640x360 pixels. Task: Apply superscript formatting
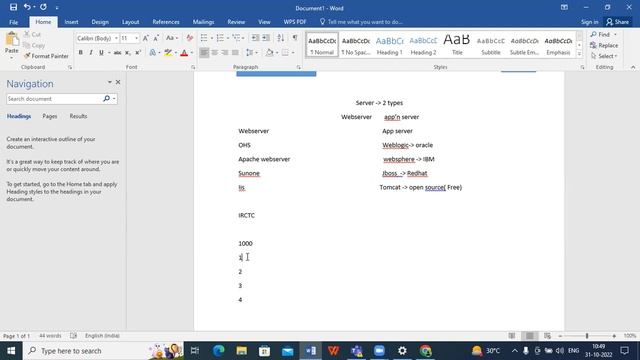pyautogui.click(x=138, y=53)
